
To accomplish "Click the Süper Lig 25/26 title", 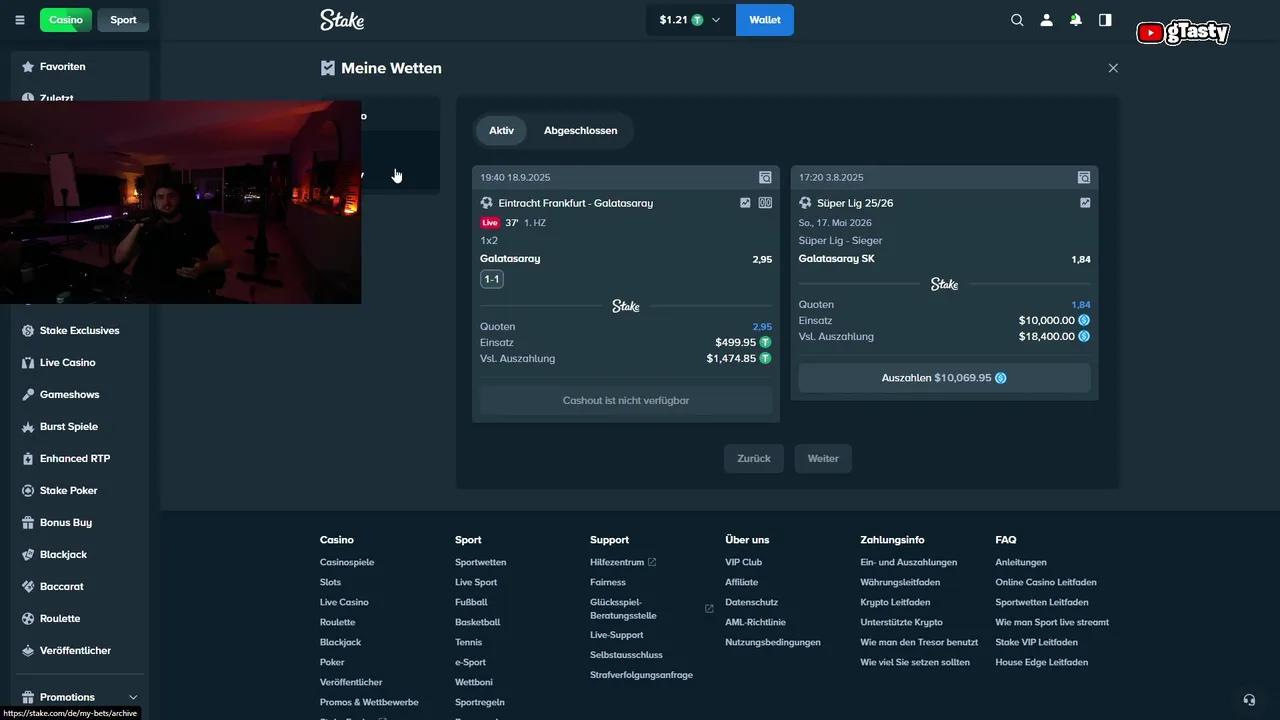I will (x=855, y=203).
